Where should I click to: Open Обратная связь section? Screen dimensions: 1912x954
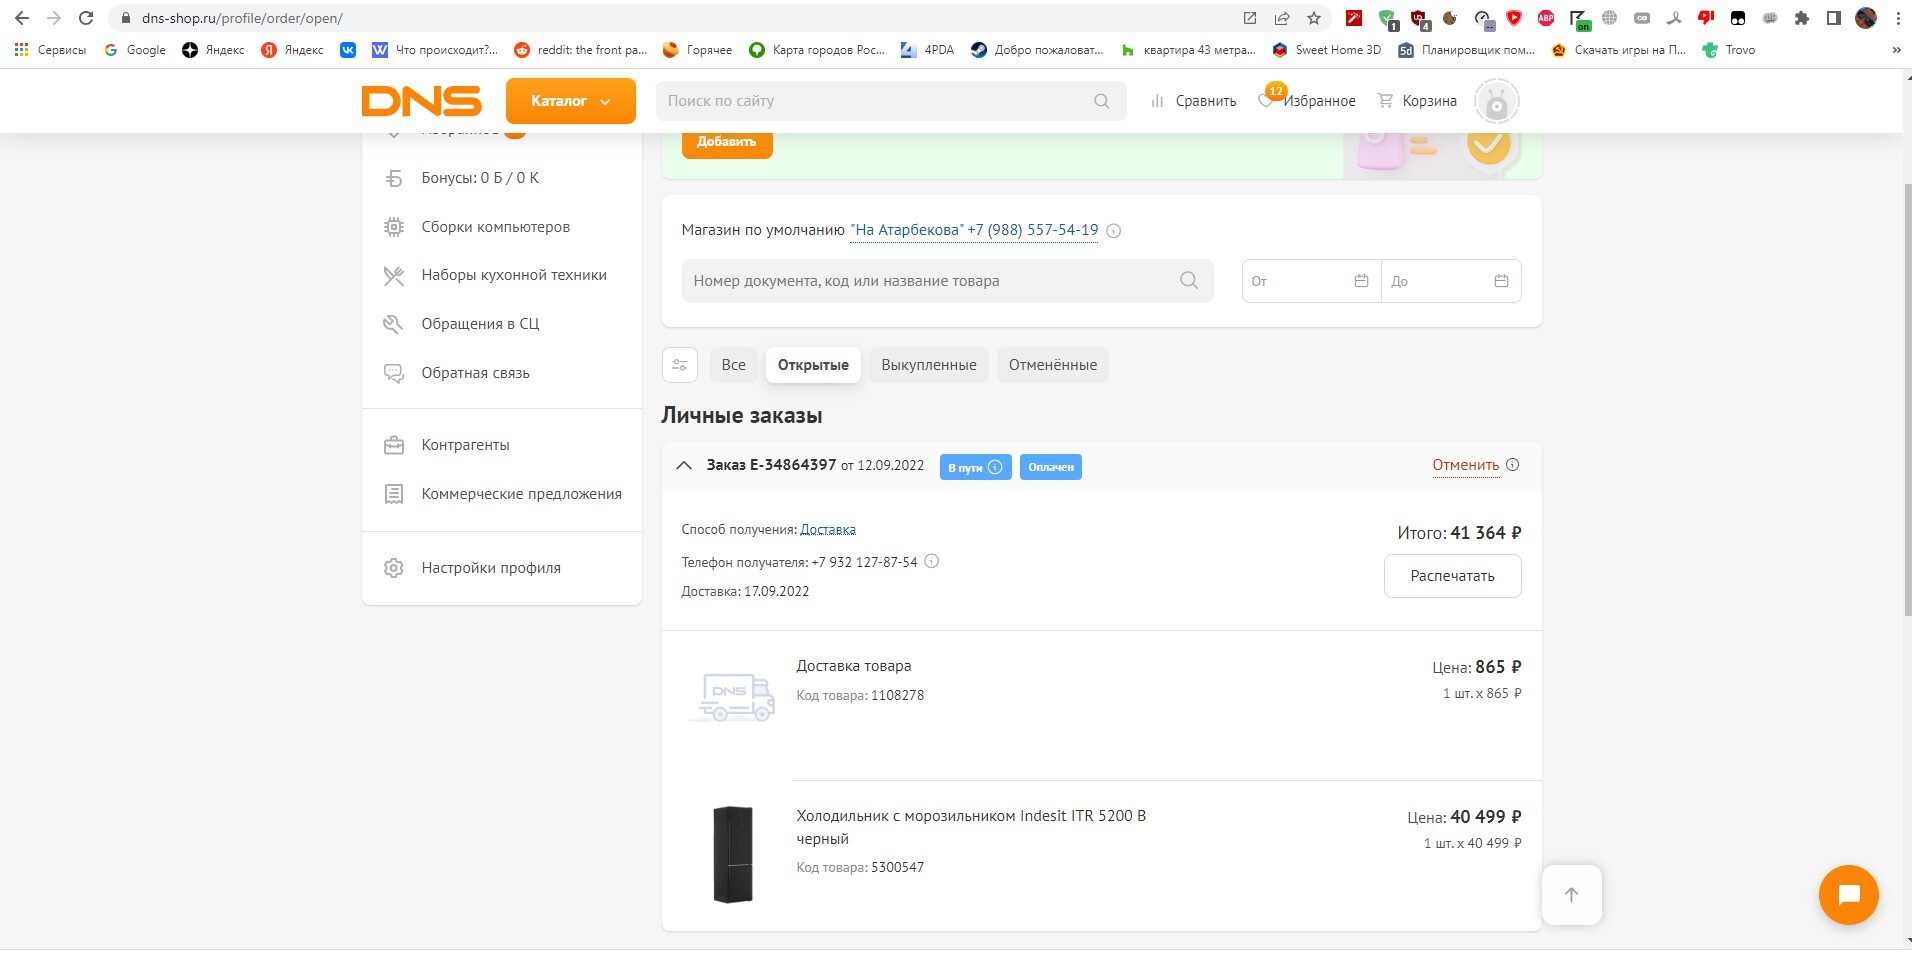point(475,373)
